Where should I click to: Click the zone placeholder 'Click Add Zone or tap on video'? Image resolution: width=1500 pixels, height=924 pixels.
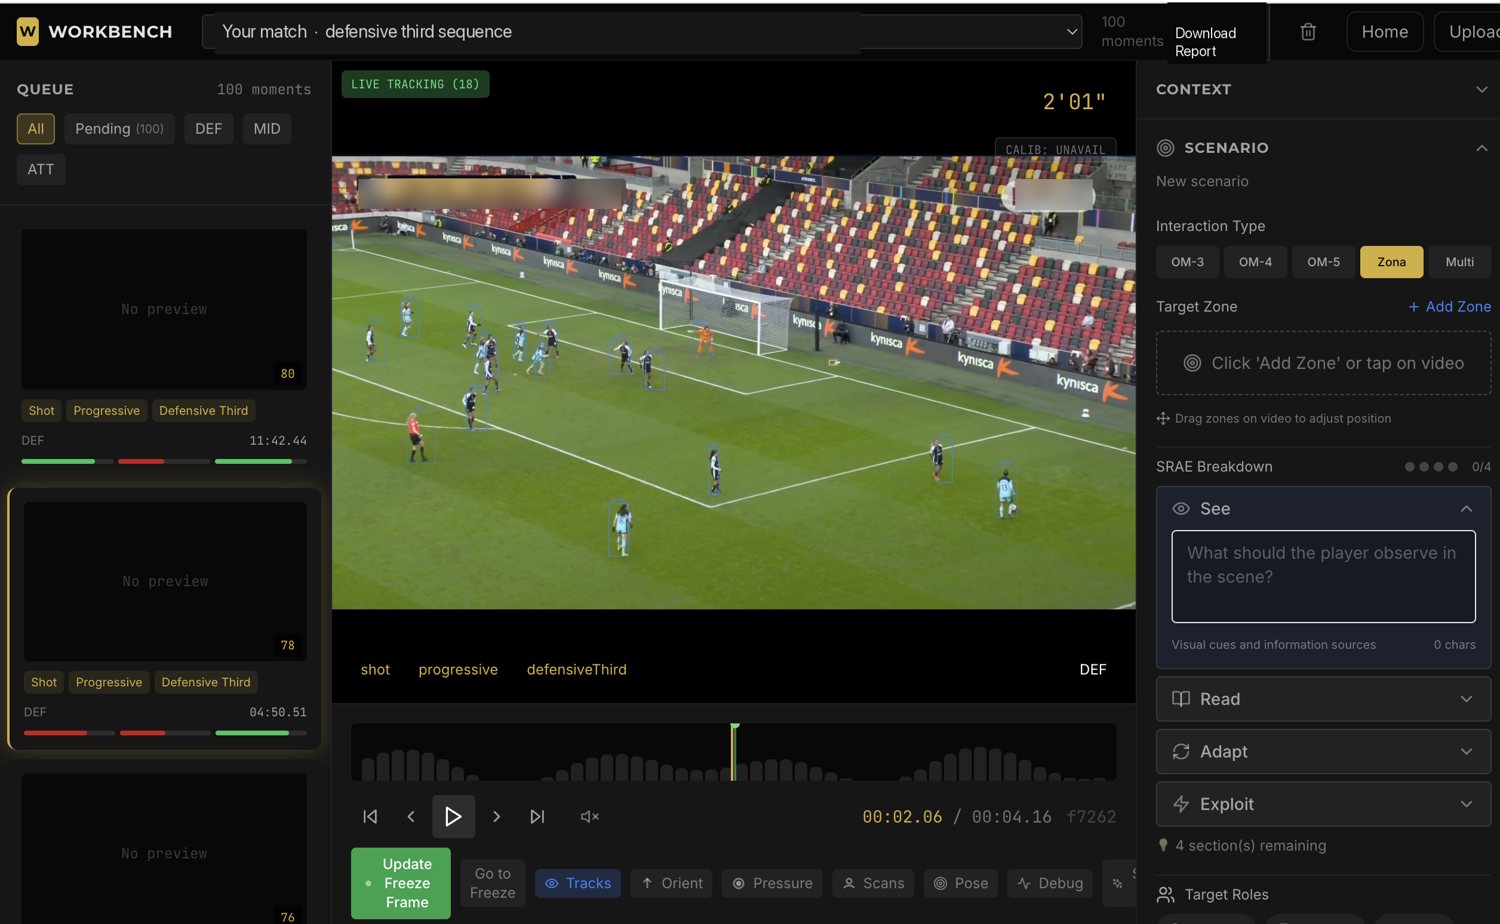pos(1323,363)
